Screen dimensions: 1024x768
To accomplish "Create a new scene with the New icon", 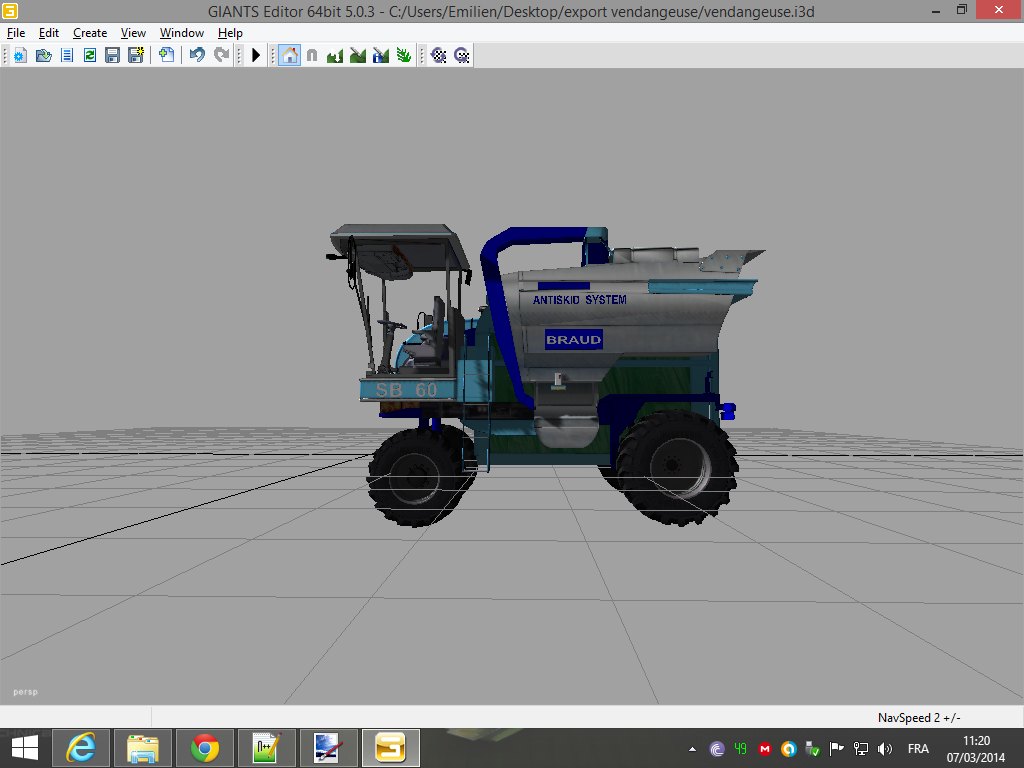I will coord(20,56).
